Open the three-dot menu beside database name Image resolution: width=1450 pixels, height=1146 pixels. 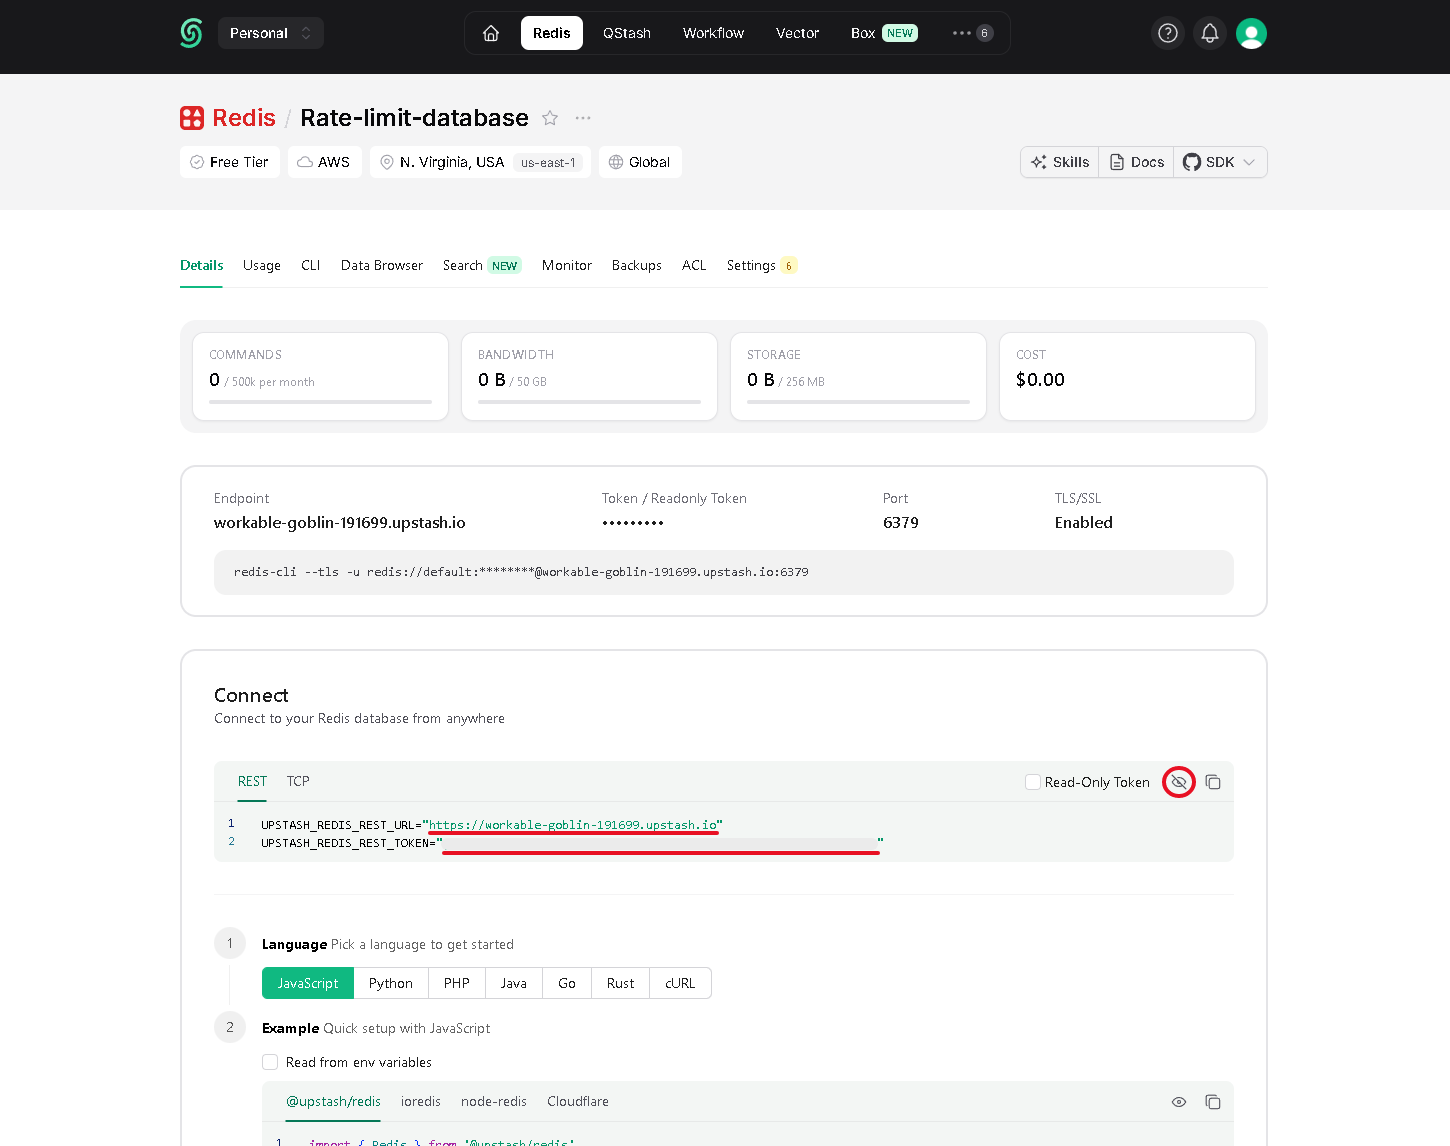pyautogui.click(x=583, y=118)
